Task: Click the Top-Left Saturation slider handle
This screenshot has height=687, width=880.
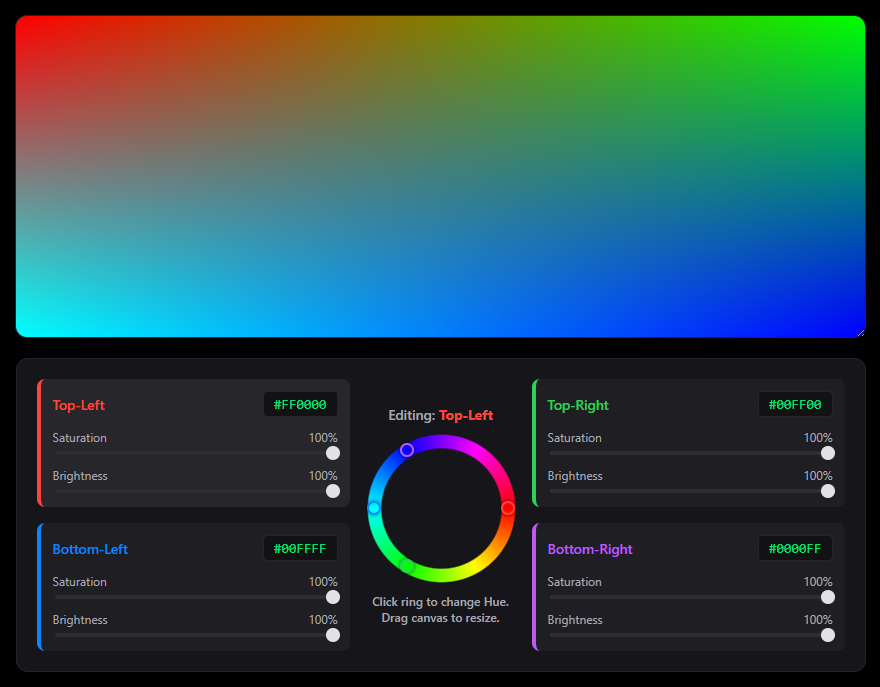Action: (x=333, y=453)
